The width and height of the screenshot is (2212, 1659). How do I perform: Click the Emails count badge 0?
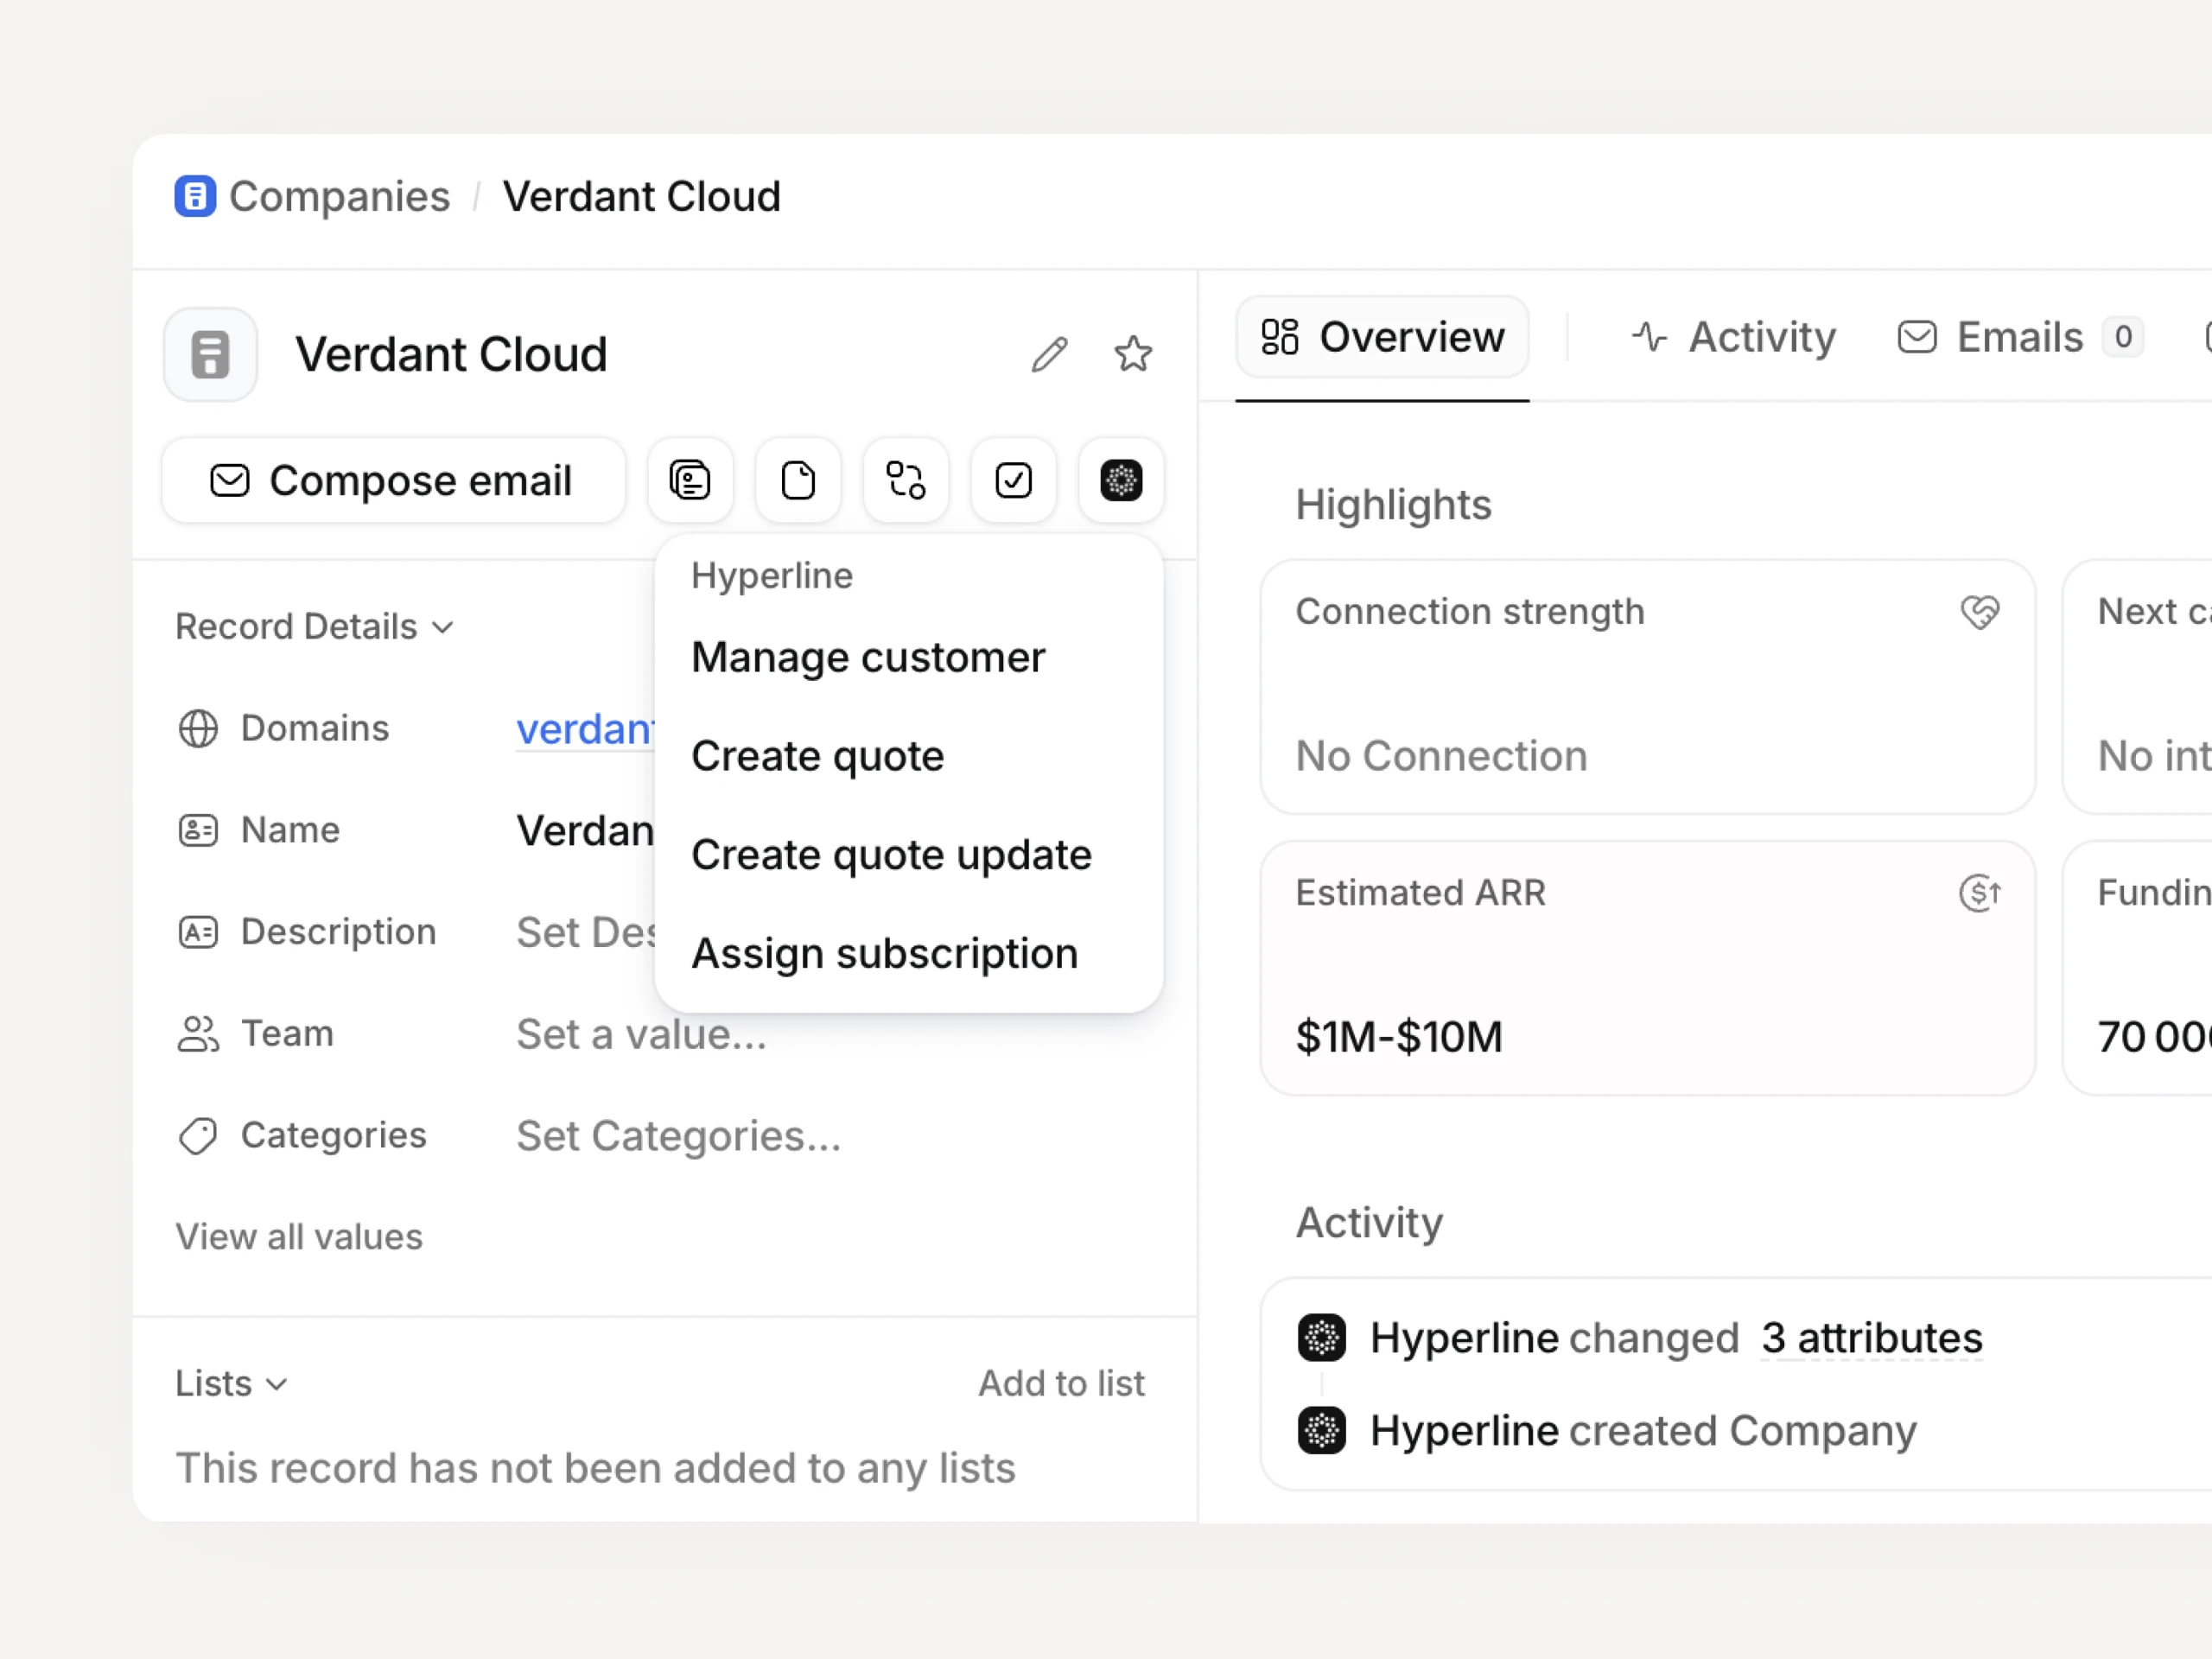coord(2122,337)
